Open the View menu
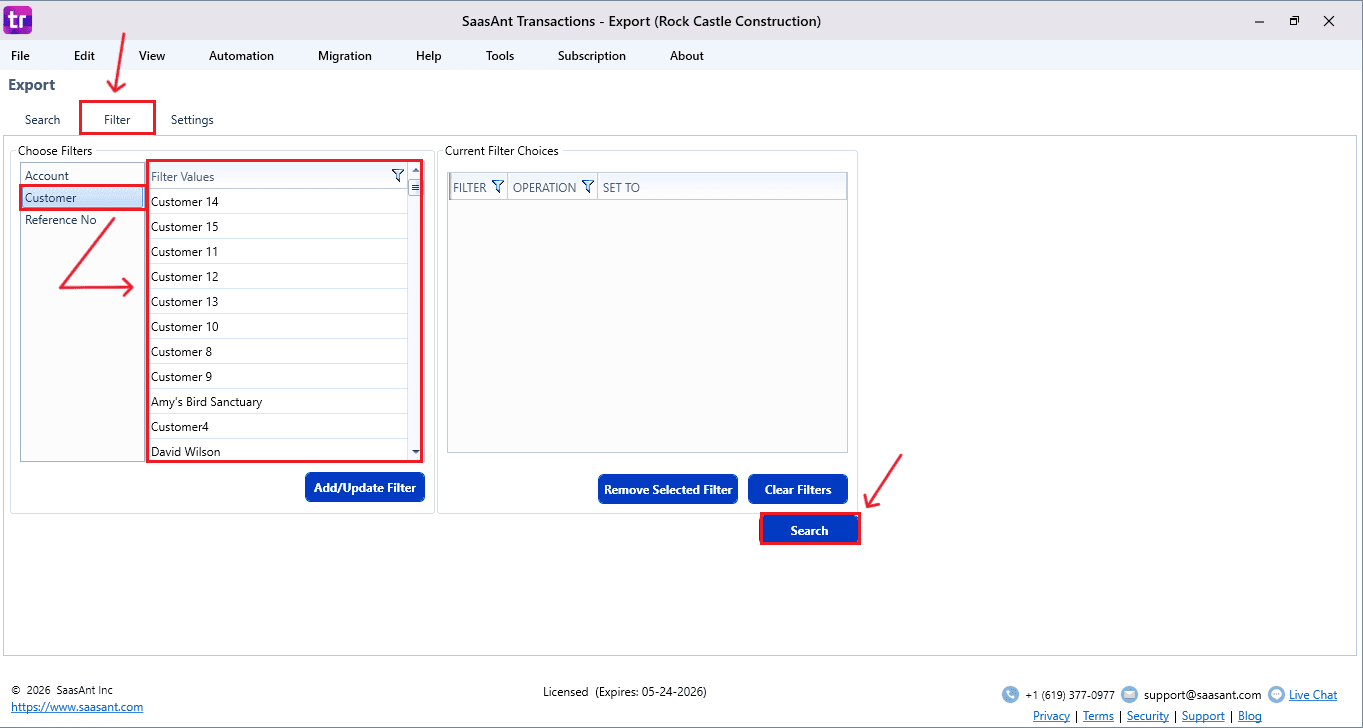 [152, 56]
